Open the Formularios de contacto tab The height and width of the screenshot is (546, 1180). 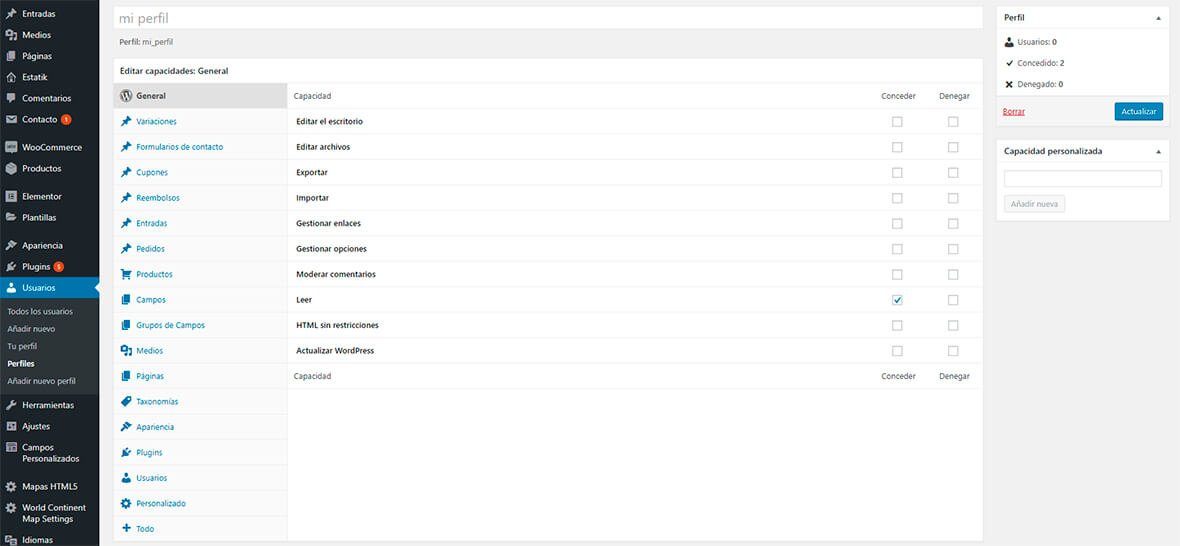pos(200,147)
